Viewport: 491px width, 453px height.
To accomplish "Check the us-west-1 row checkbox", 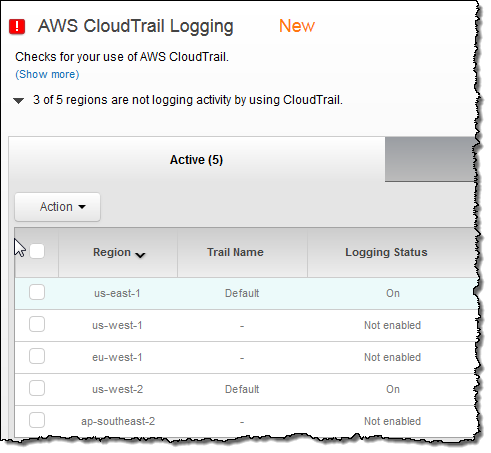I will pos(37,324).
